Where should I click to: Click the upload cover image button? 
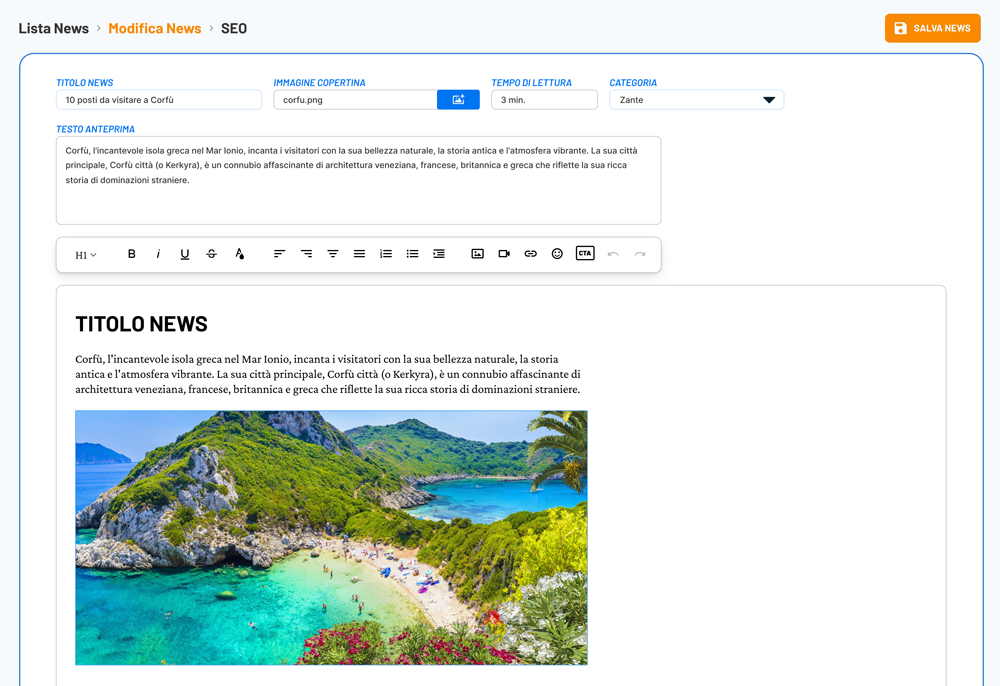click(458, 100)
